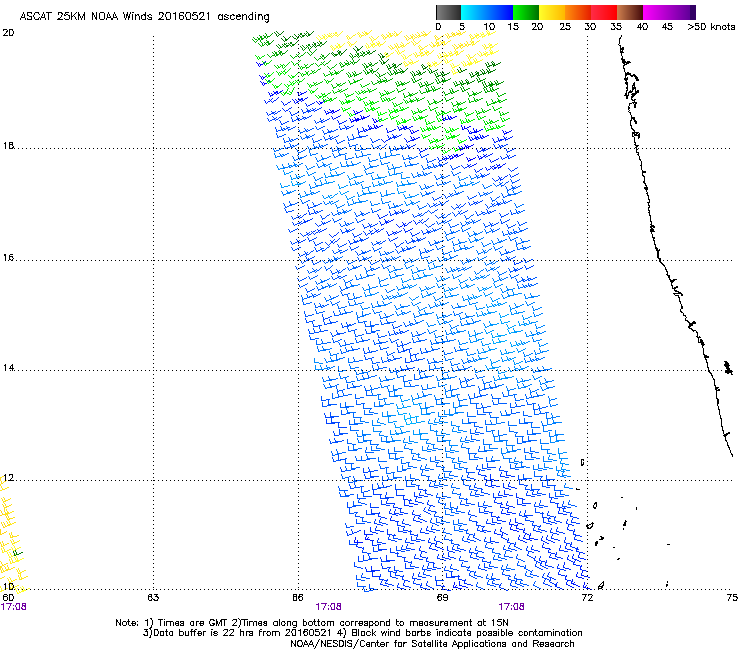This screenshot has width=740, height=650.
Task: Click the '0' label under the color bar
Action: [438, 27]
